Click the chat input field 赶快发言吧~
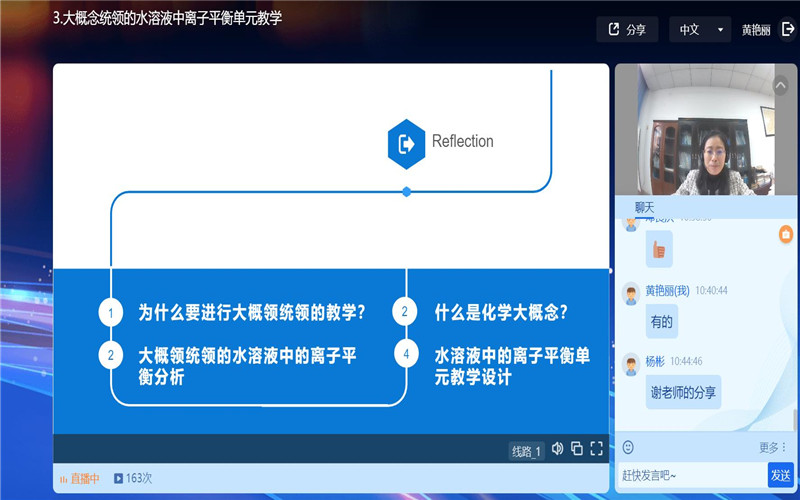Image resolution: width=800 pixels, height=500 pixels. click(690, 474)
